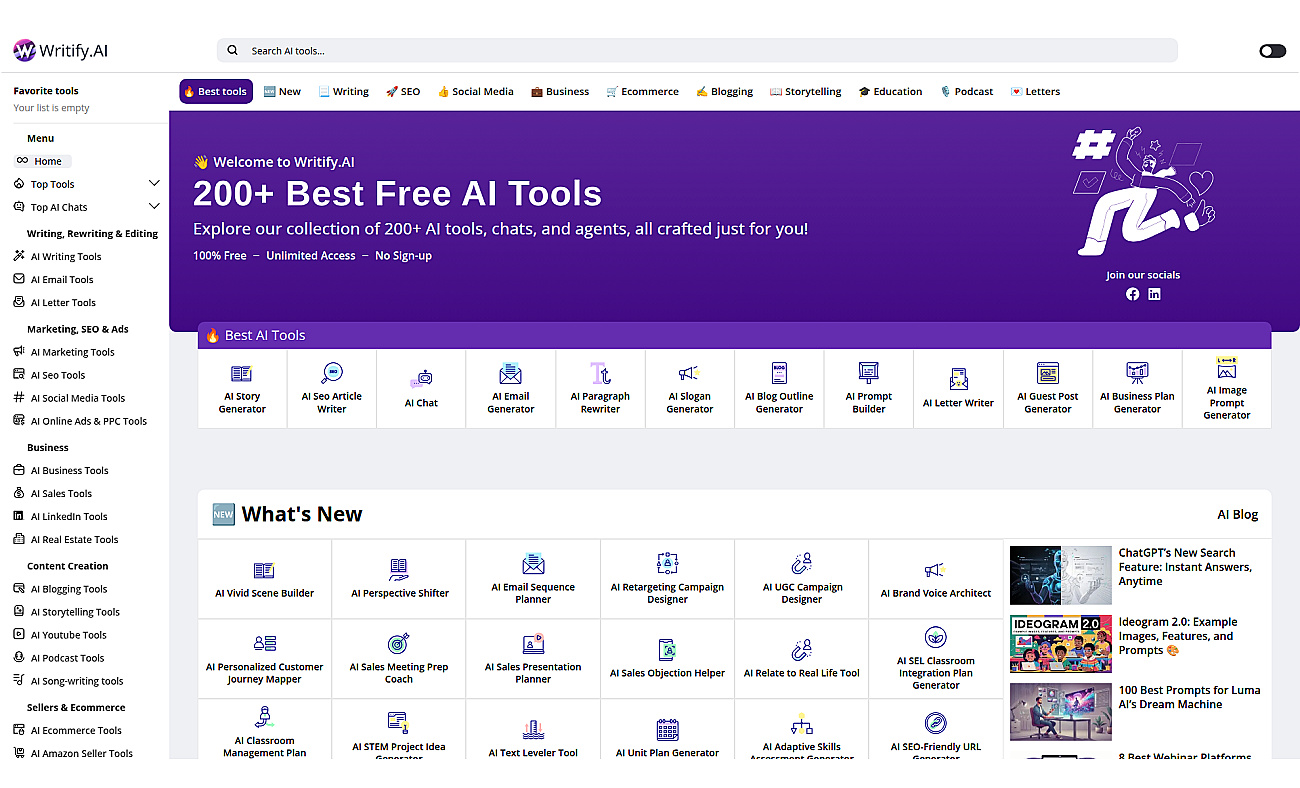The height and width of the screenshot is (788, 1300).
Task: Click the Search AI tools field
Action: (x=697, y=51)
